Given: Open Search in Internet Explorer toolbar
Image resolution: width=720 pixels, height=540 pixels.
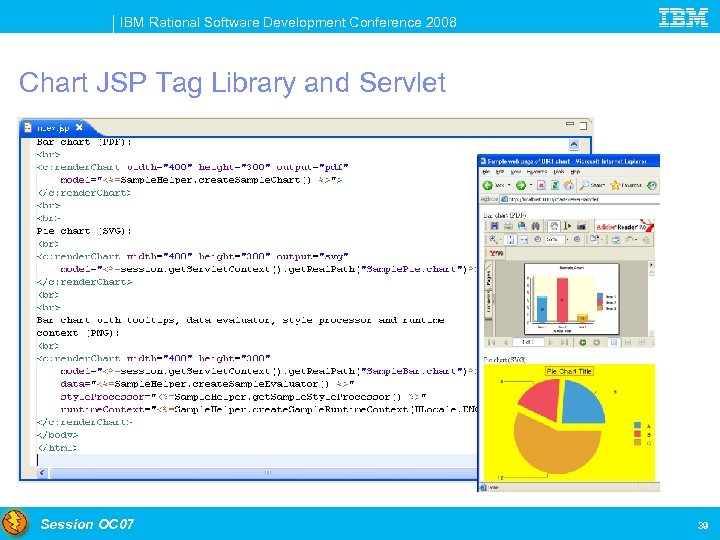Looking at the screenshot, I should 592,185.
